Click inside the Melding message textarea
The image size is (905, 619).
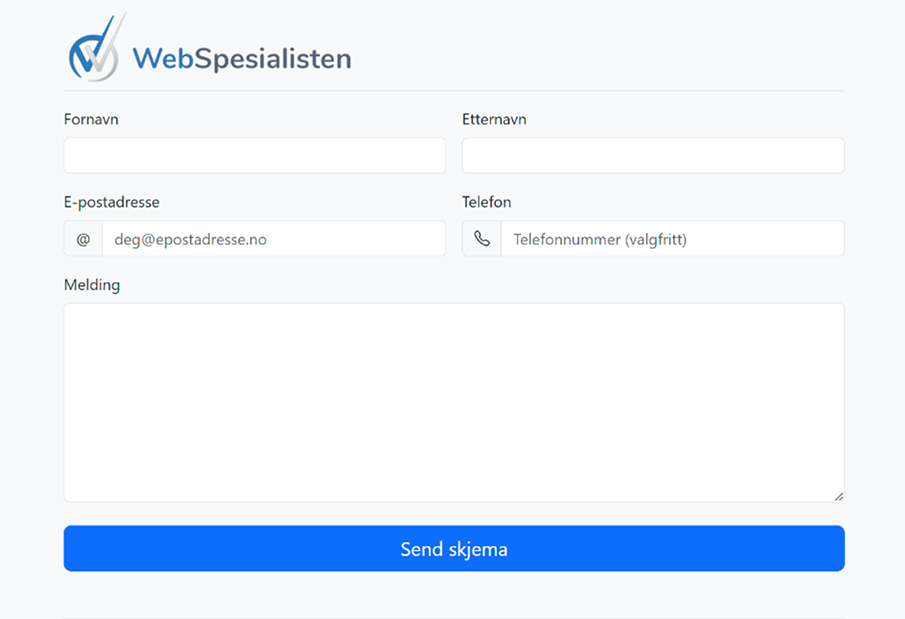tap(454, 402)
